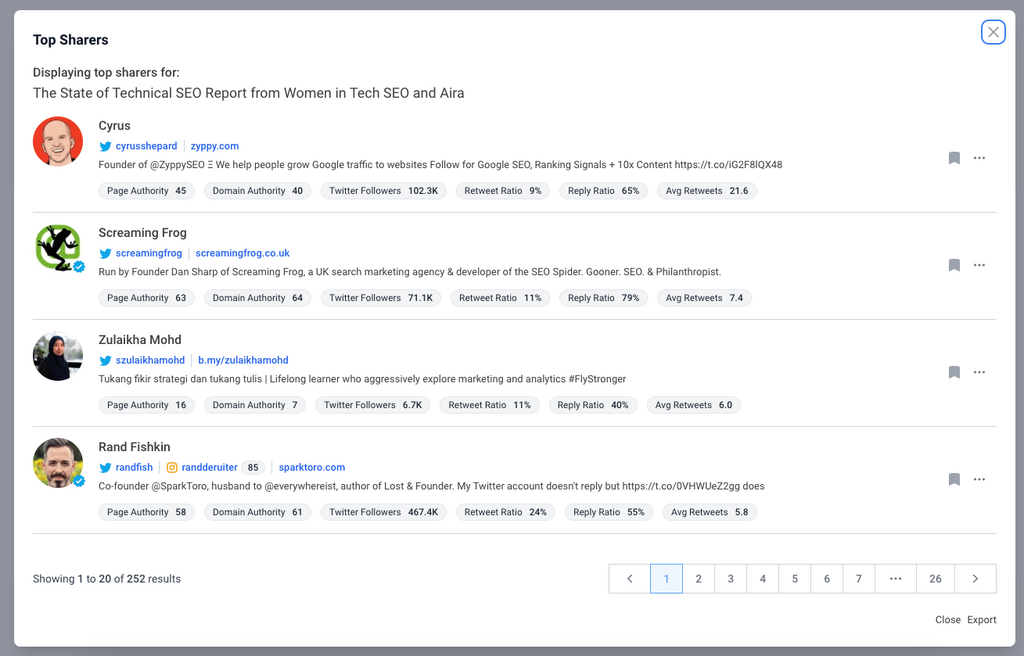Click Screaming Frog's frog logo avatar

pos(58,248)
